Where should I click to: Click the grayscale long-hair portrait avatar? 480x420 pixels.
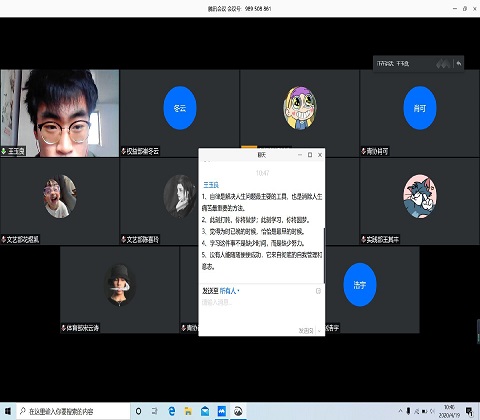pyautogui.click(x=180, y=196)
